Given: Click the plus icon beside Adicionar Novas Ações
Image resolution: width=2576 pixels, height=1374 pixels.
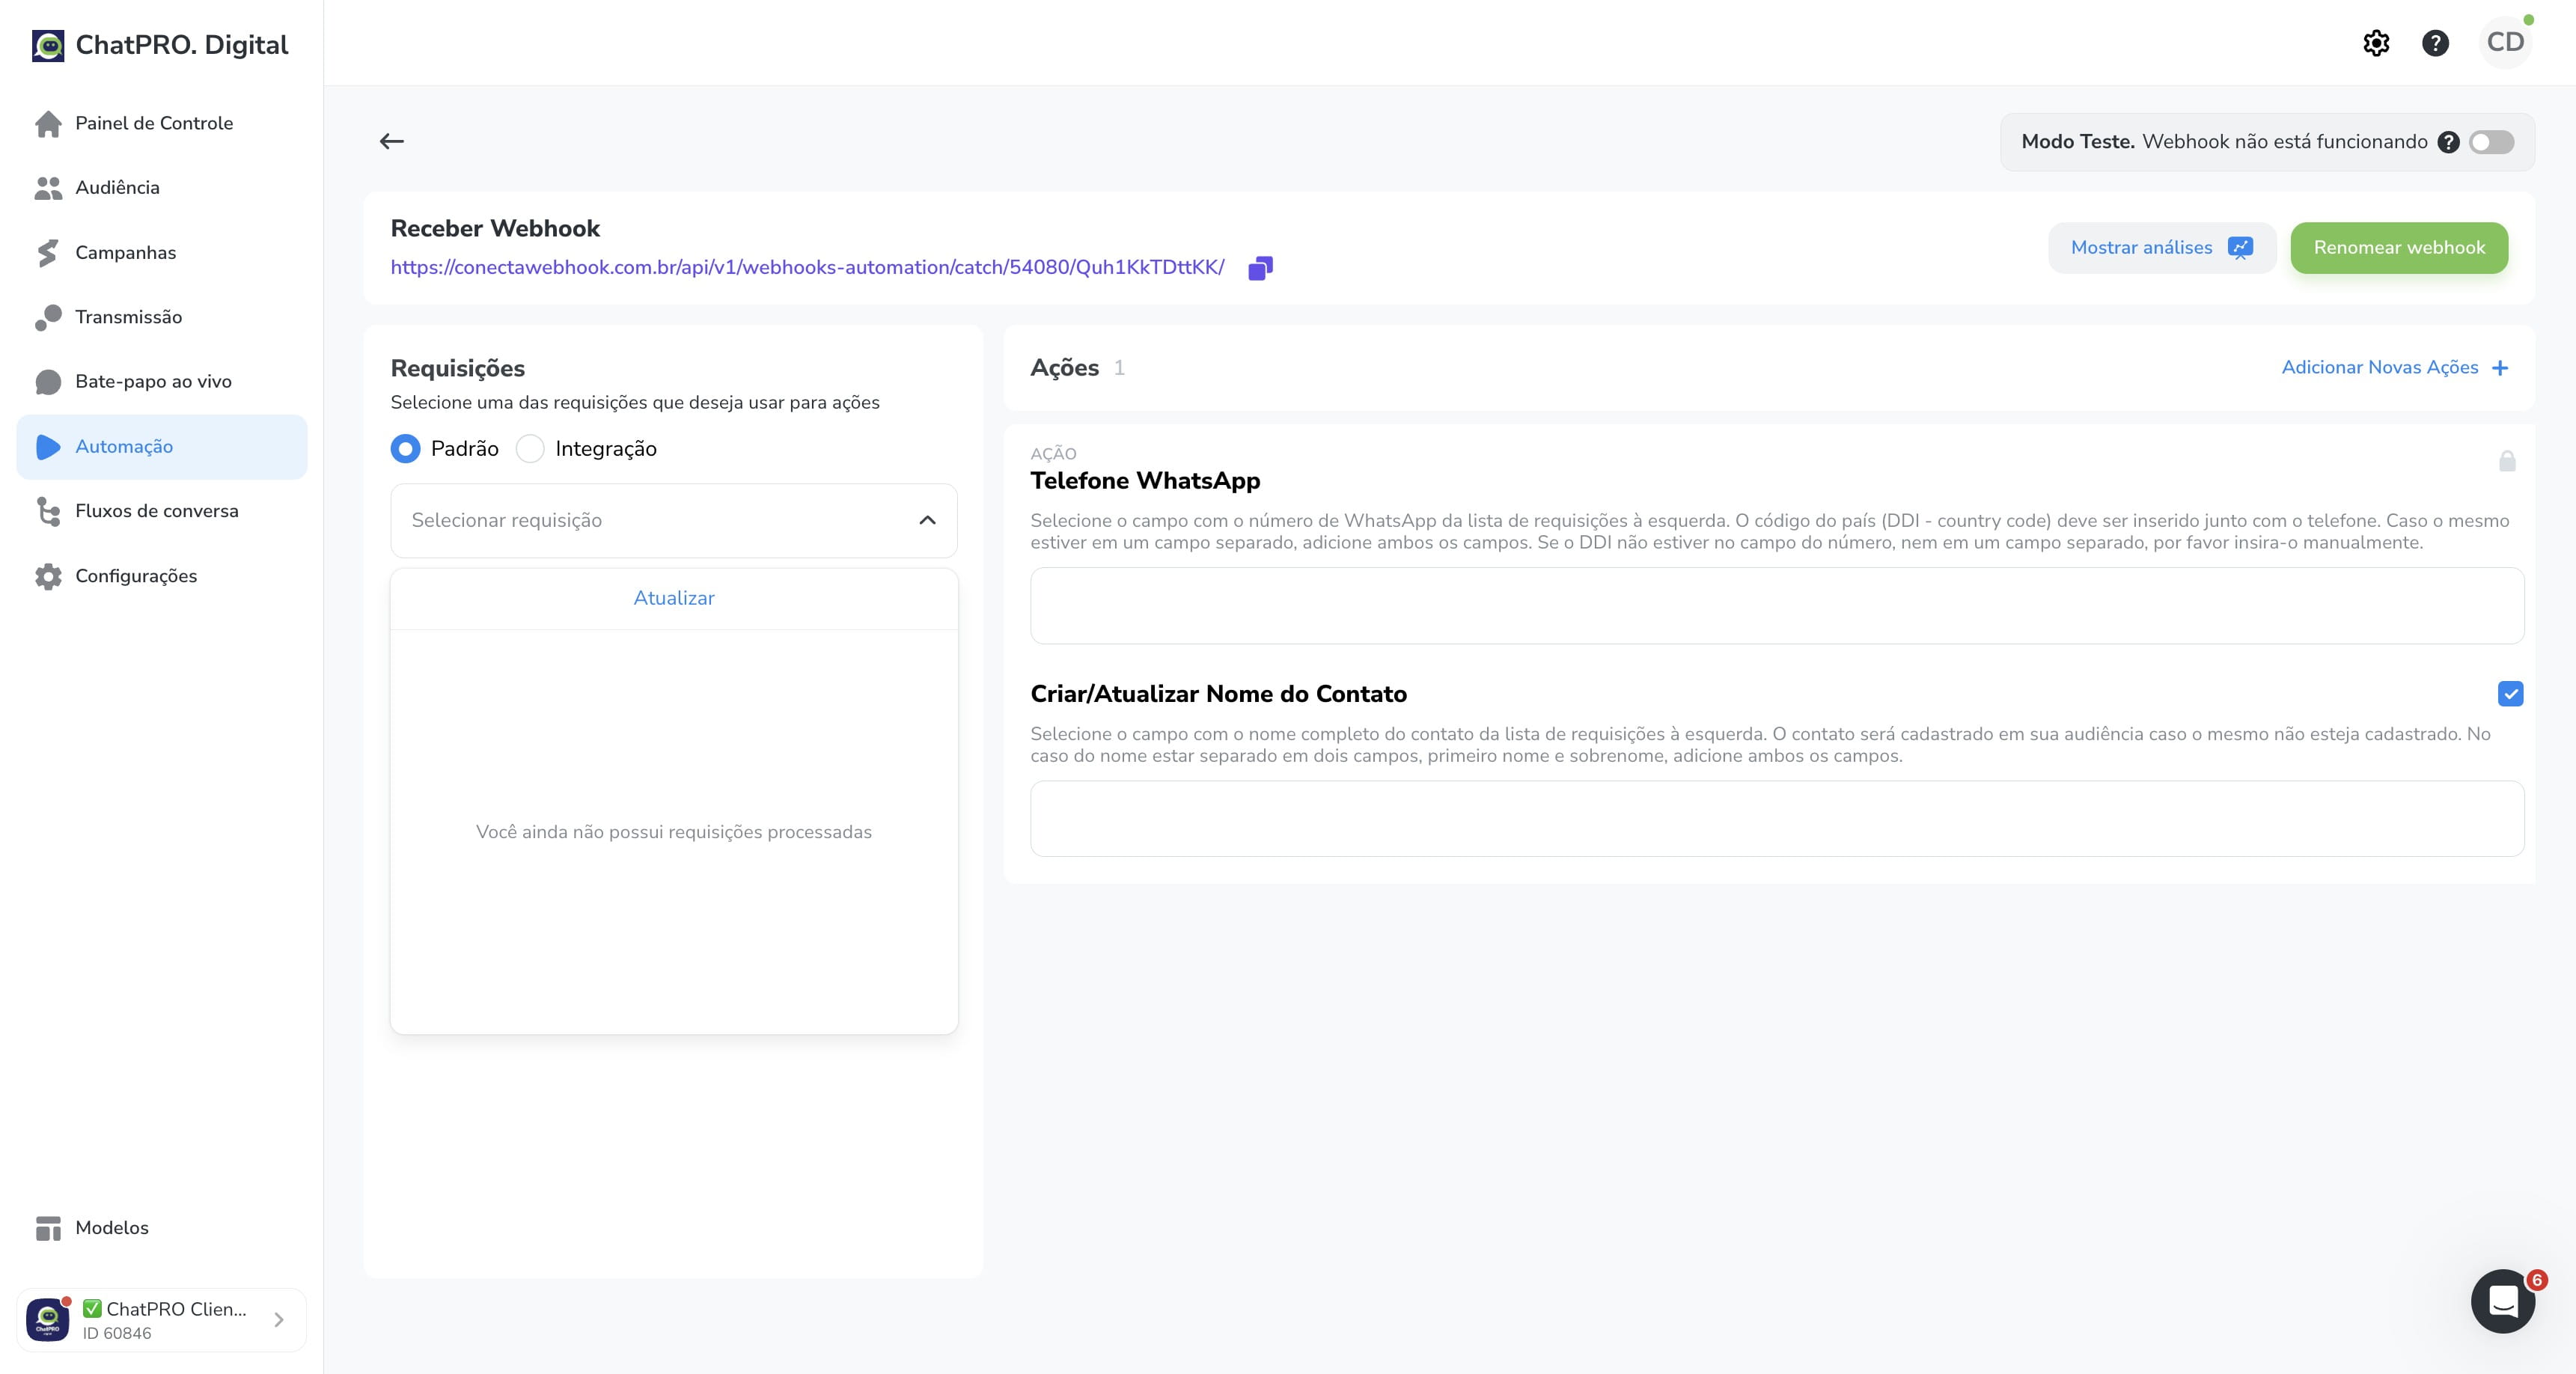Looking at the screenshot, I should 2500,368.
